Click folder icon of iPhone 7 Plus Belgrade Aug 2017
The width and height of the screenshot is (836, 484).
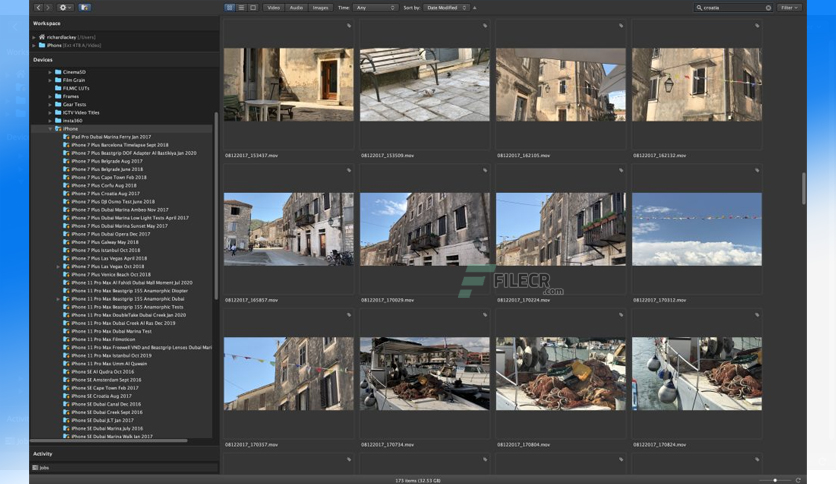pyautogui.click(x=66, y=161)
